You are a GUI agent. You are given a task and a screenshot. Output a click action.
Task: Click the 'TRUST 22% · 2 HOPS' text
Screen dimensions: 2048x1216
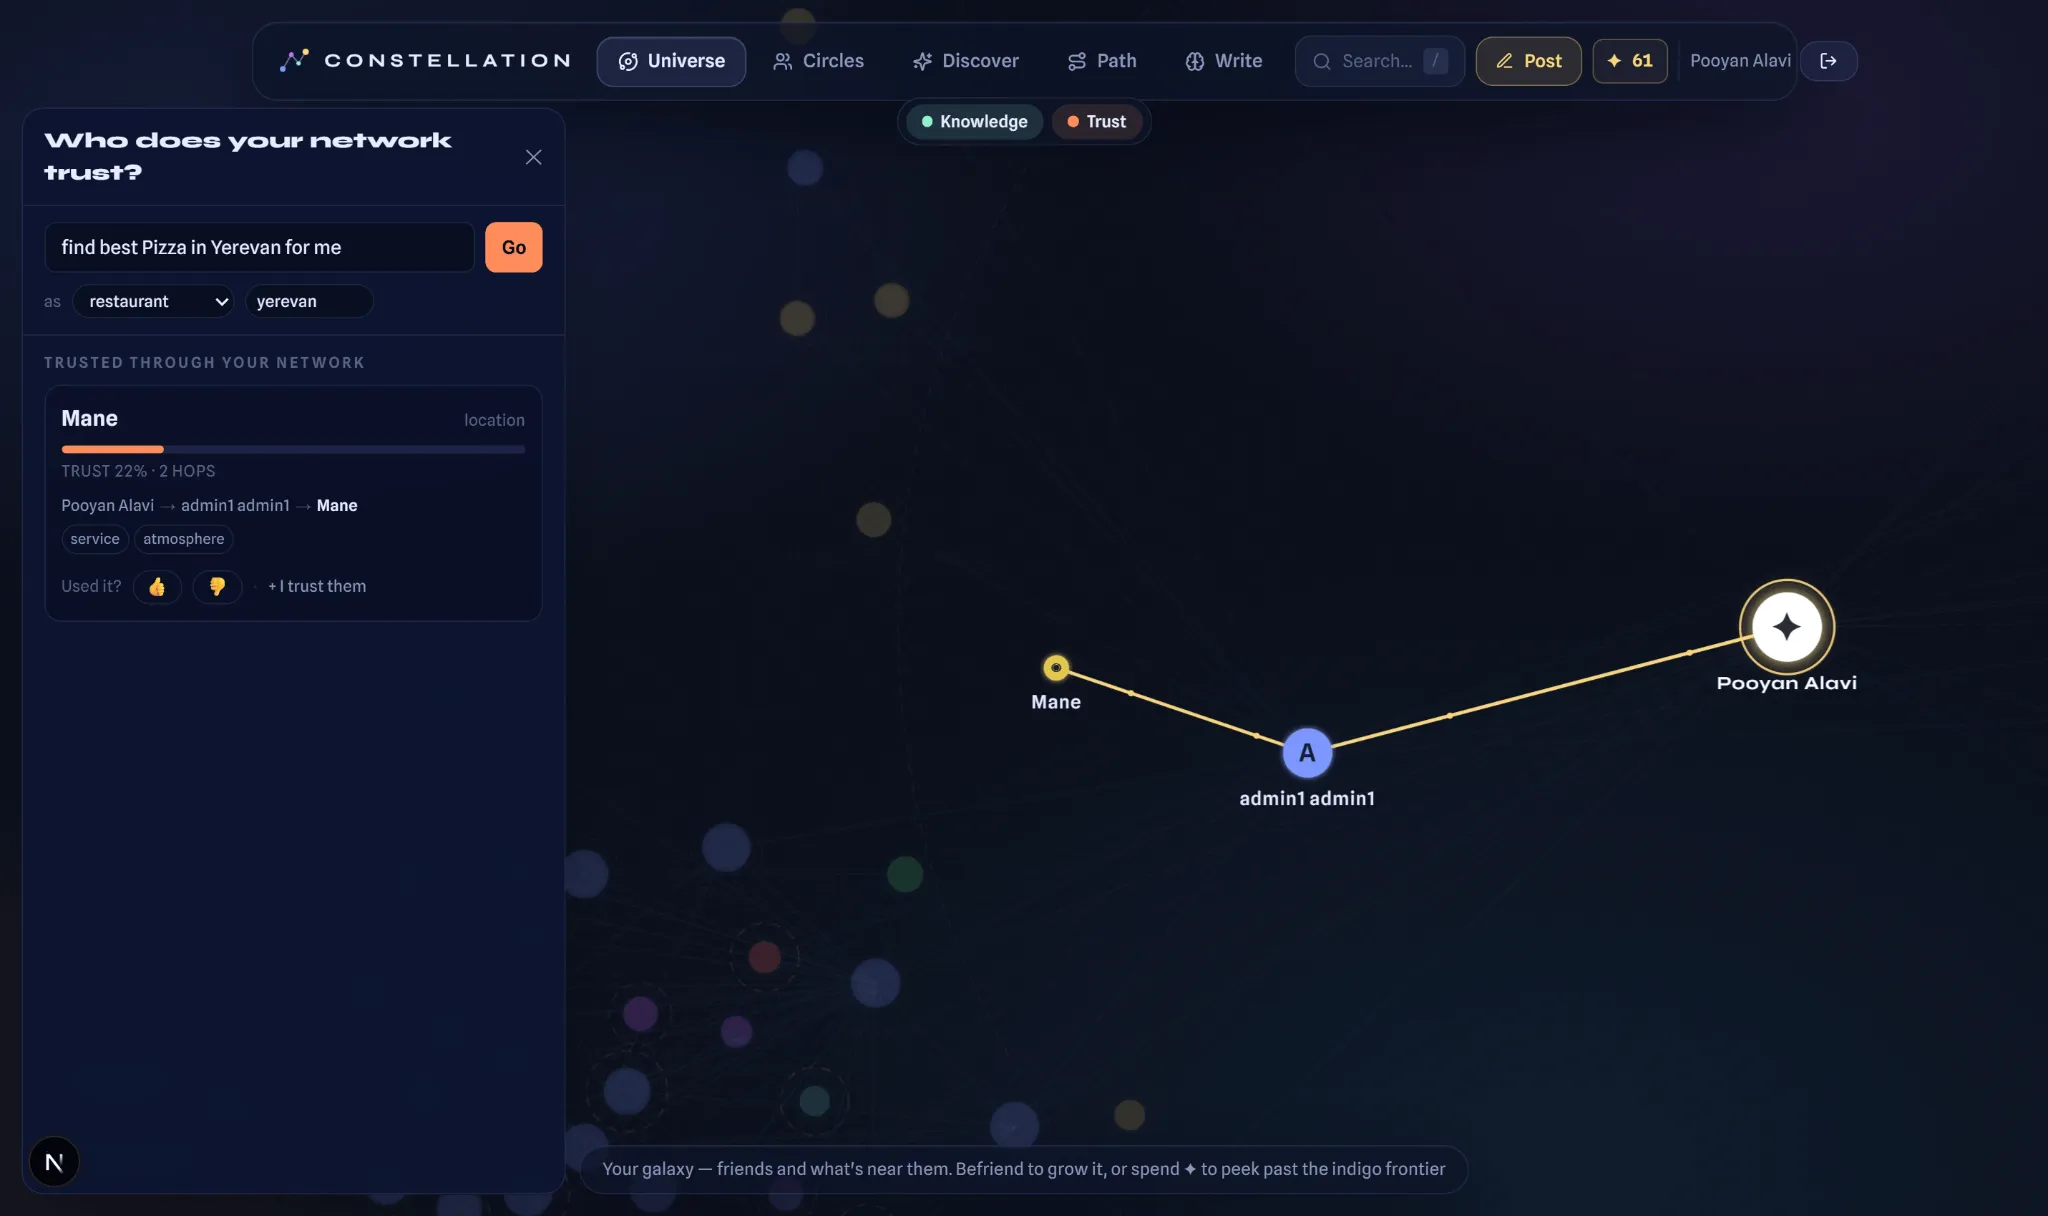coord(138,471)
